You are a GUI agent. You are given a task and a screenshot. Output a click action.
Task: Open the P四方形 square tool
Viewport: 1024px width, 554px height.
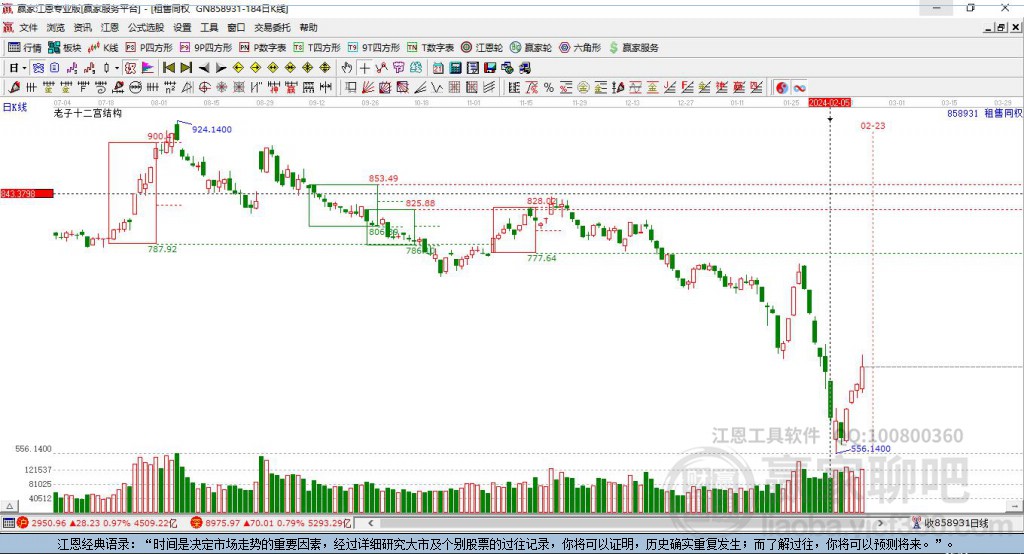pos(149,48)
